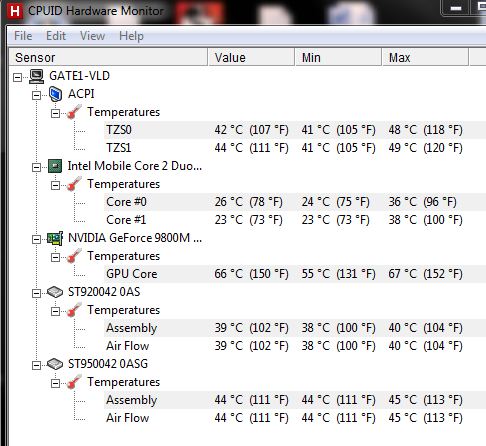Select the GPU Core temperature row
This screenshot has height=446, width=486.
pyautogui.click(x=295, y=274)
